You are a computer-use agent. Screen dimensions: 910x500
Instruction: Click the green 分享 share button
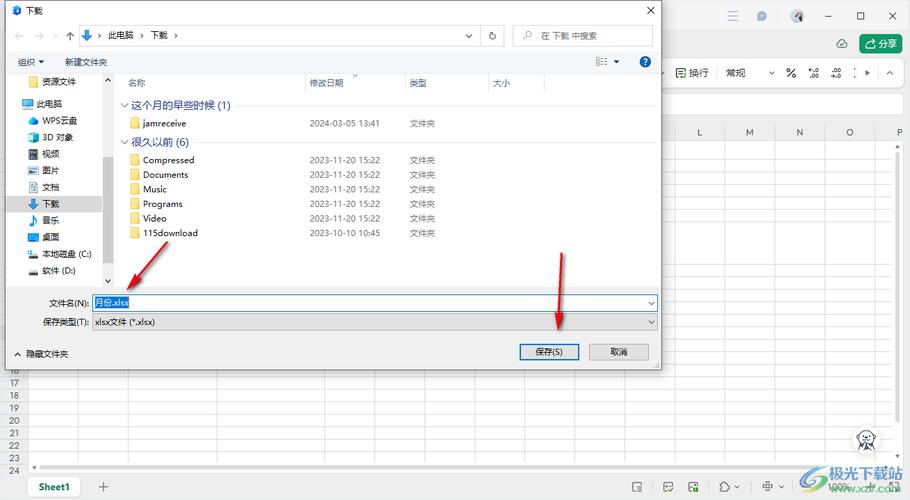point(882,43)
